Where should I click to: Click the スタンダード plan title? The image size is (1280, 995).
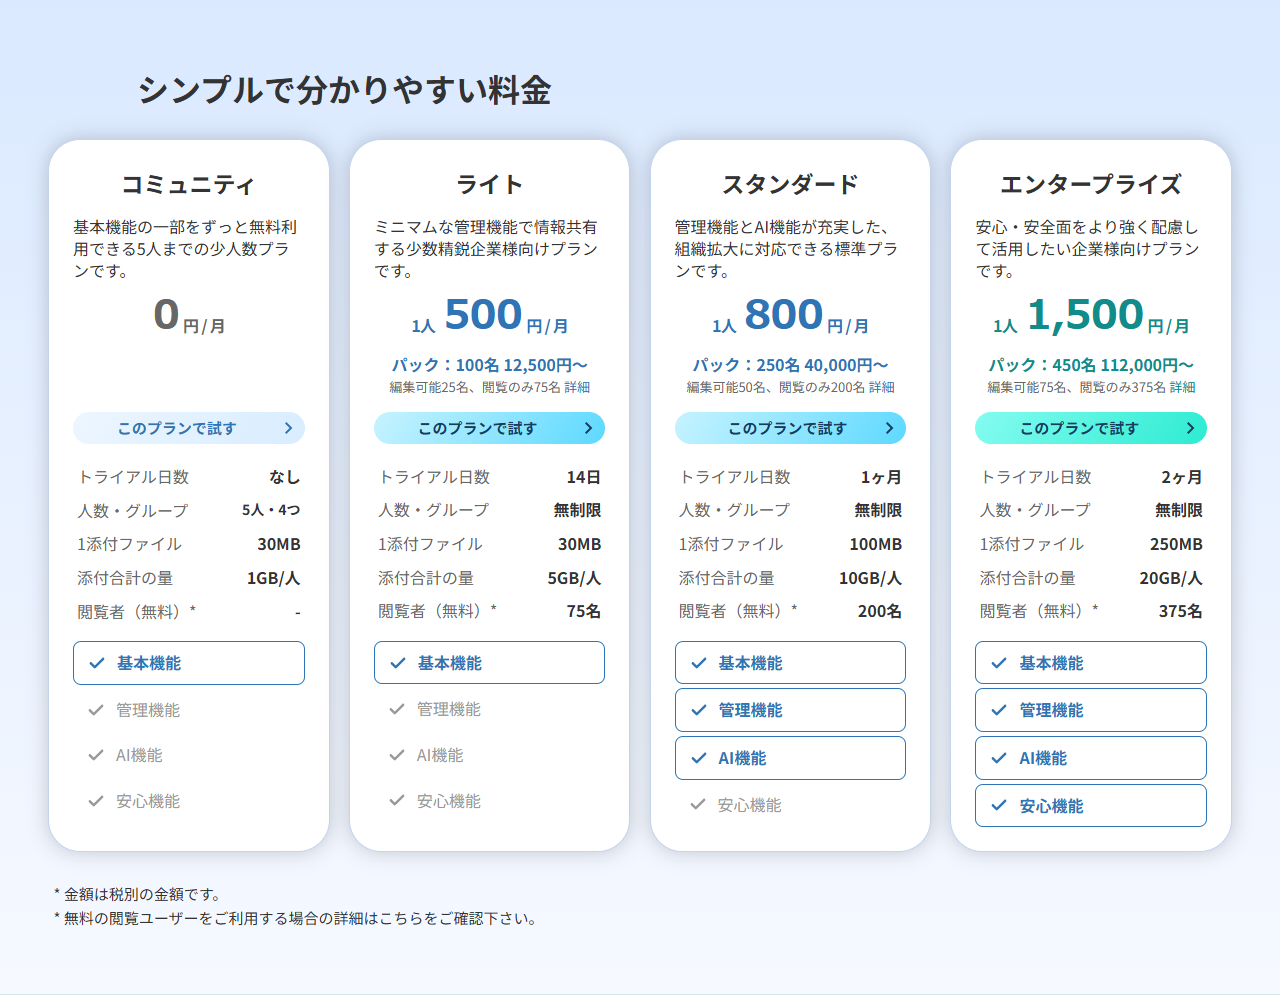click(x=790, y=185)
